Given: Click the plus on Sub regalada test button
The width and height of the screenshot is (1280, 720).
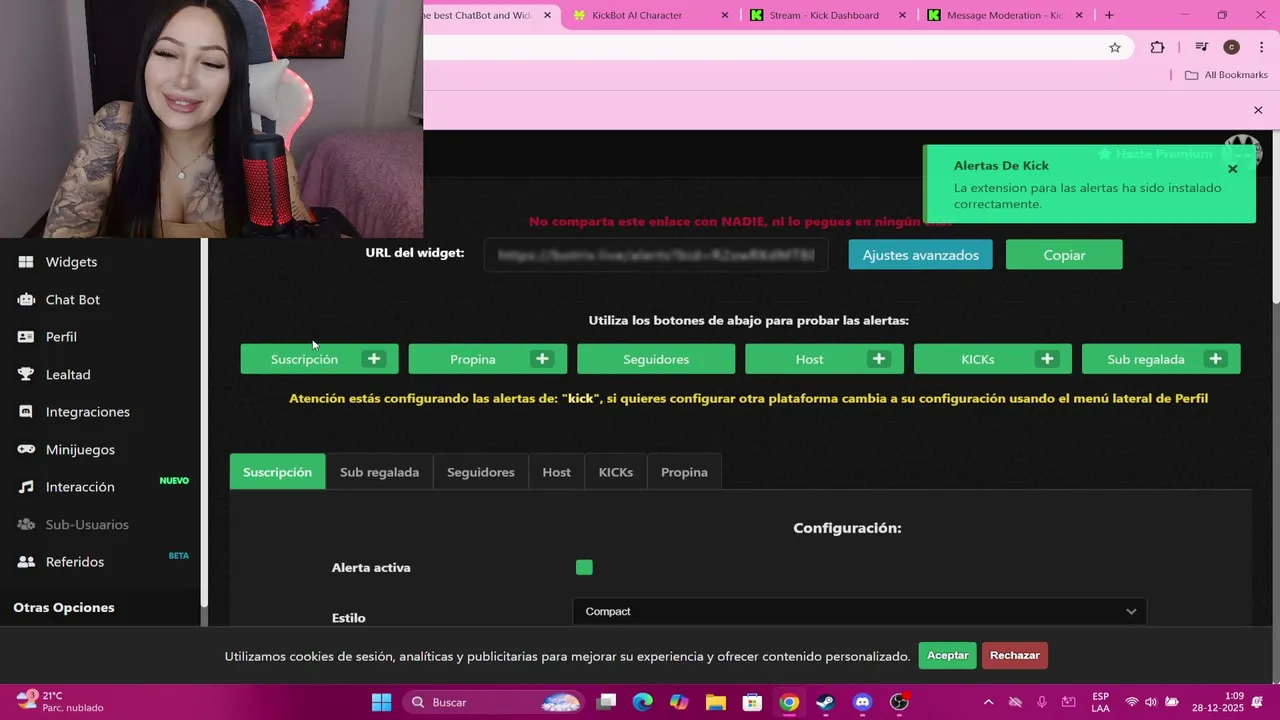Looking at the screenshot, I should (1216, 359).
